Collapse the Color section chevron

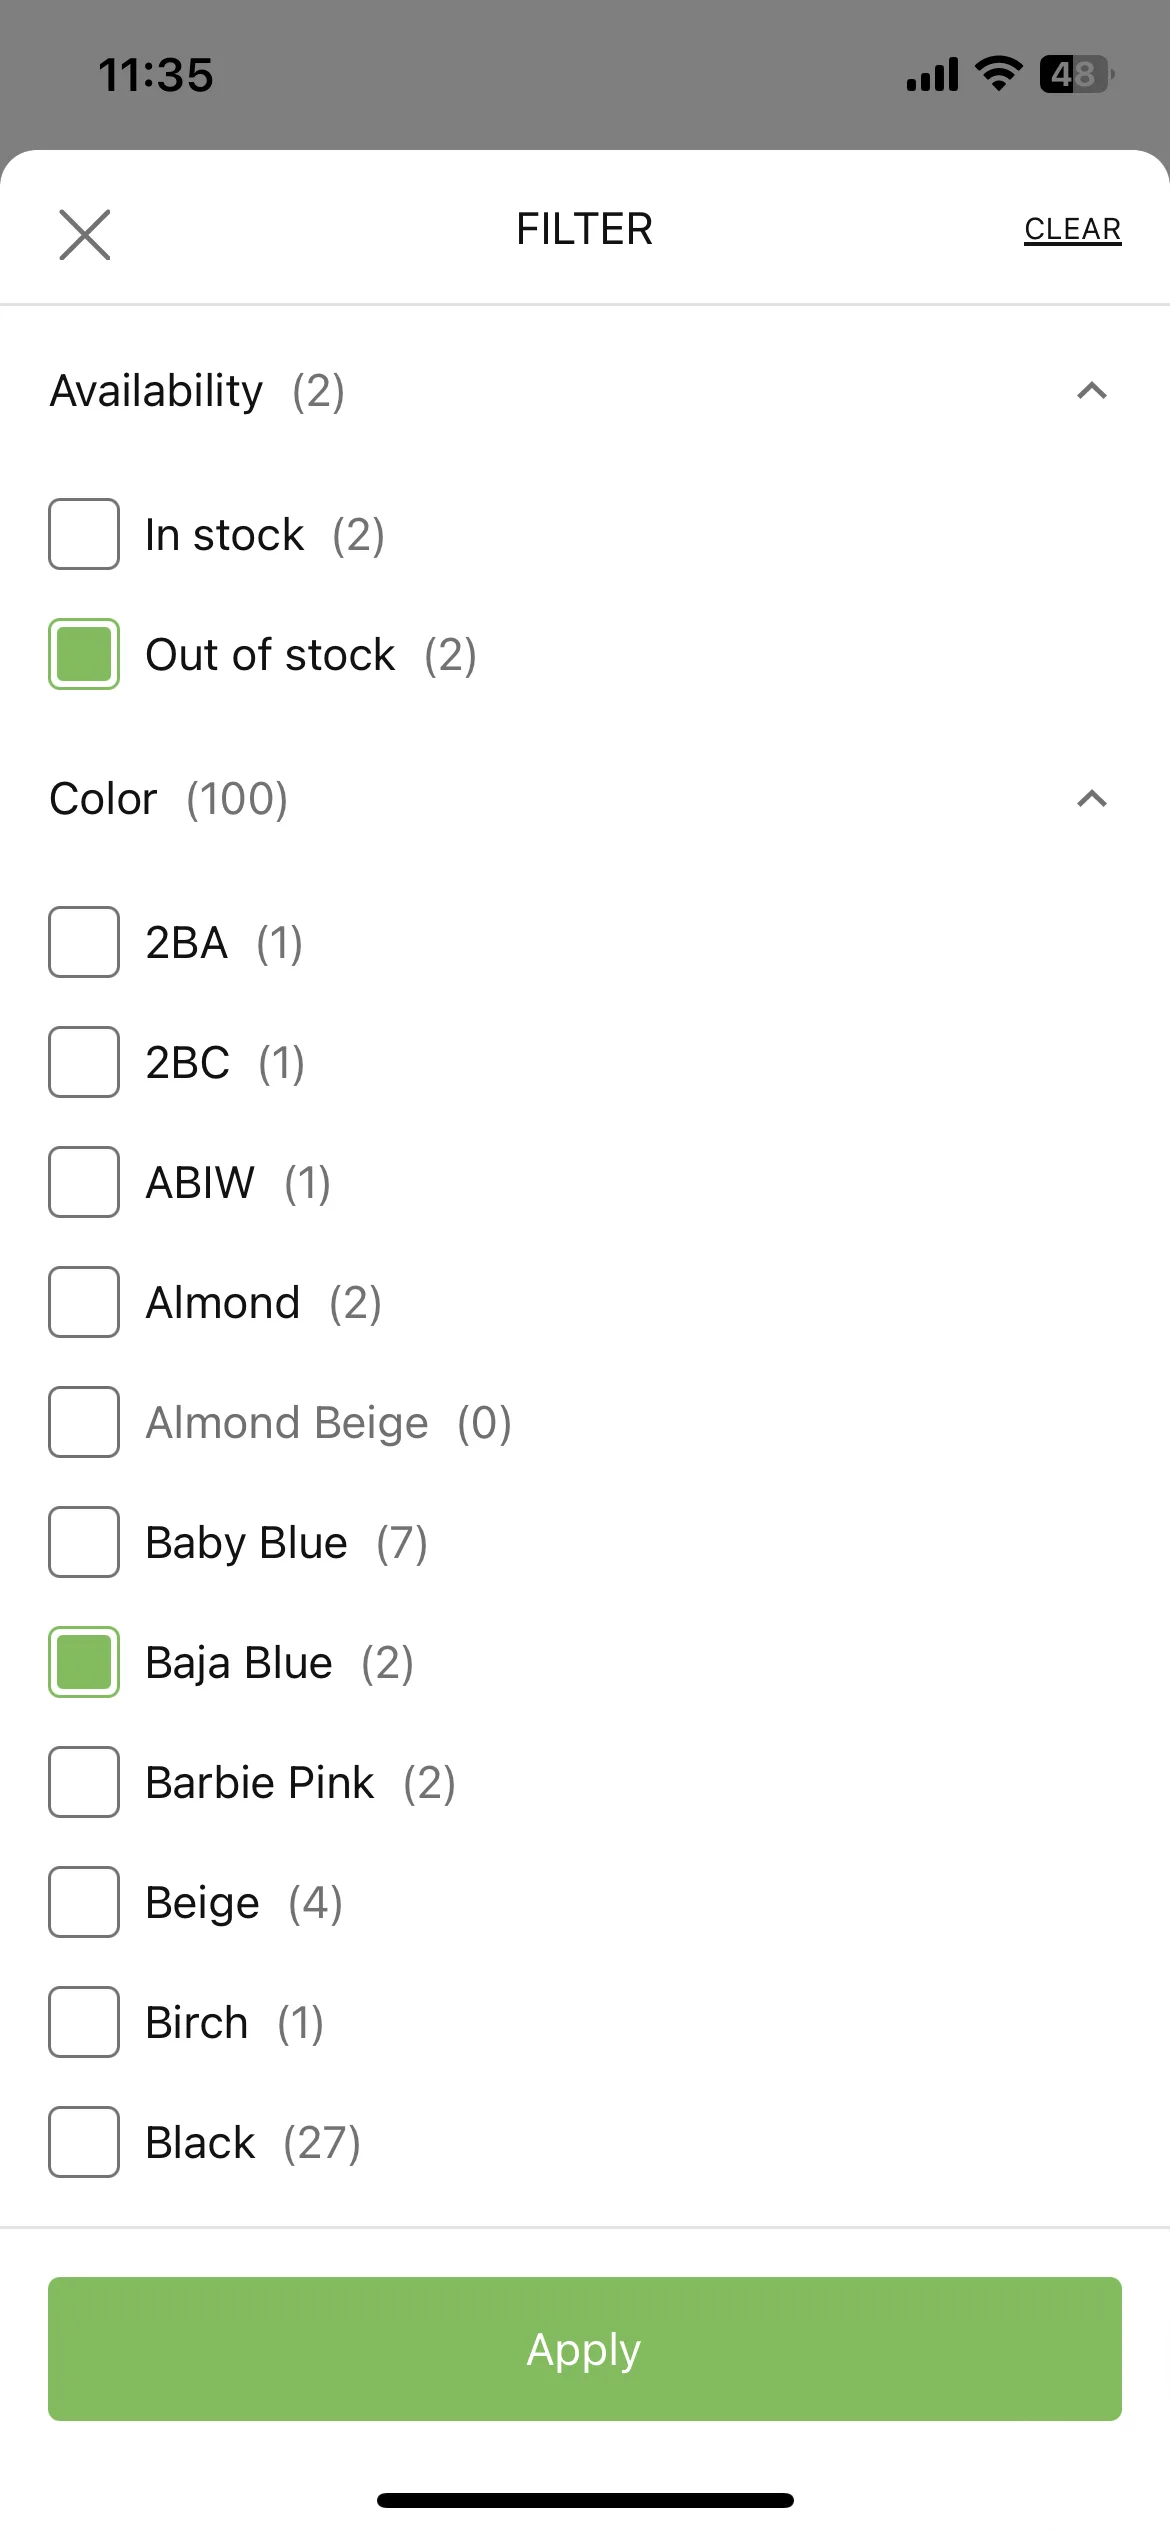(x=1092, y=799)
